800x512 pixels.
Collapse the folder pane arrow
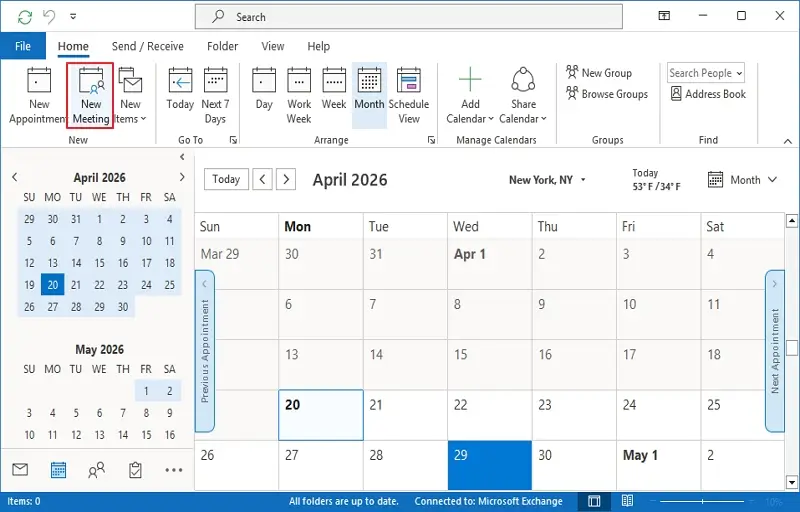[182, 157]
